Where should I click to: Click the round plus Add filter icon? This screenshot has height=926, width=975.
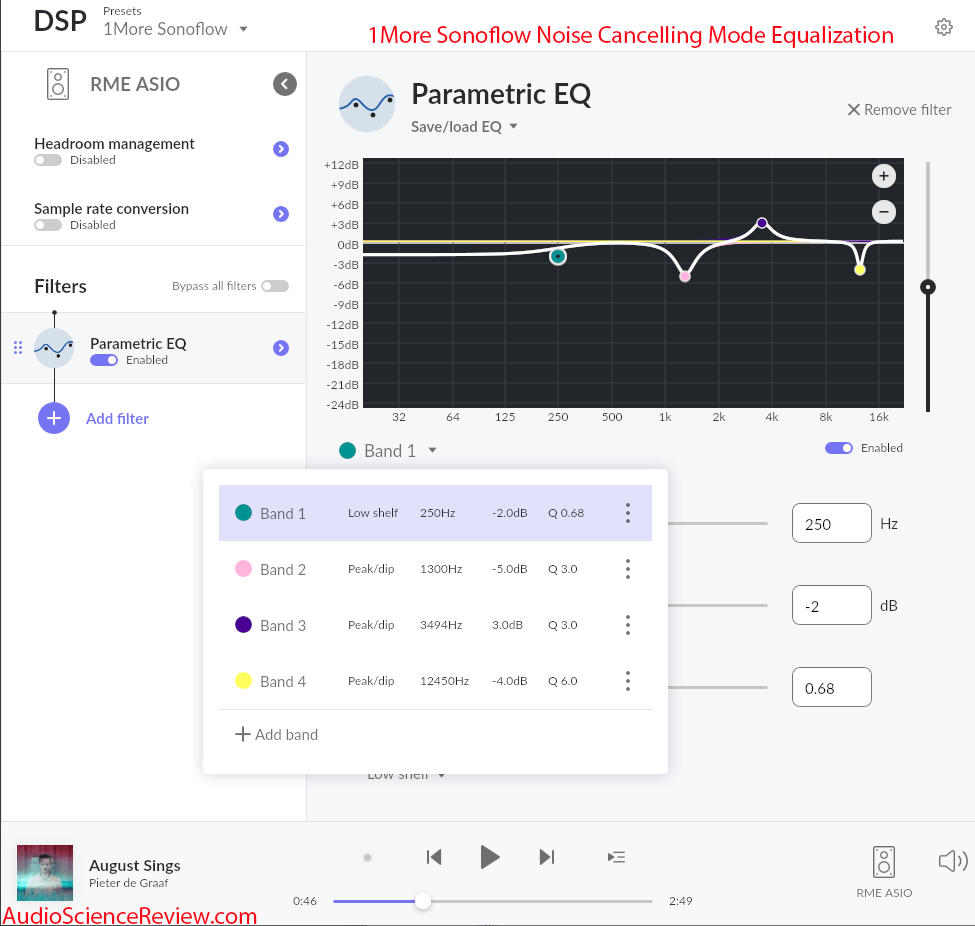click(54, 418)
